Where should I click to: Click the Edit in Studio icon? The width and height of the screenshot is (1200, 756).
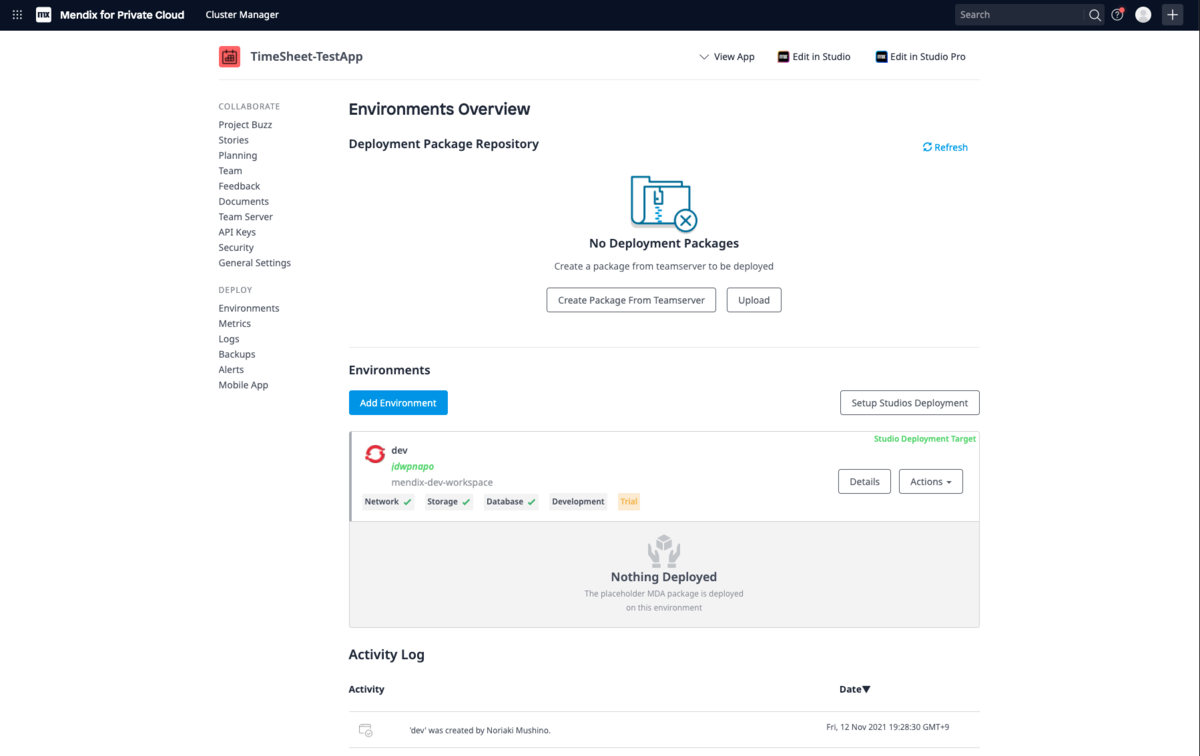point(783,57)
